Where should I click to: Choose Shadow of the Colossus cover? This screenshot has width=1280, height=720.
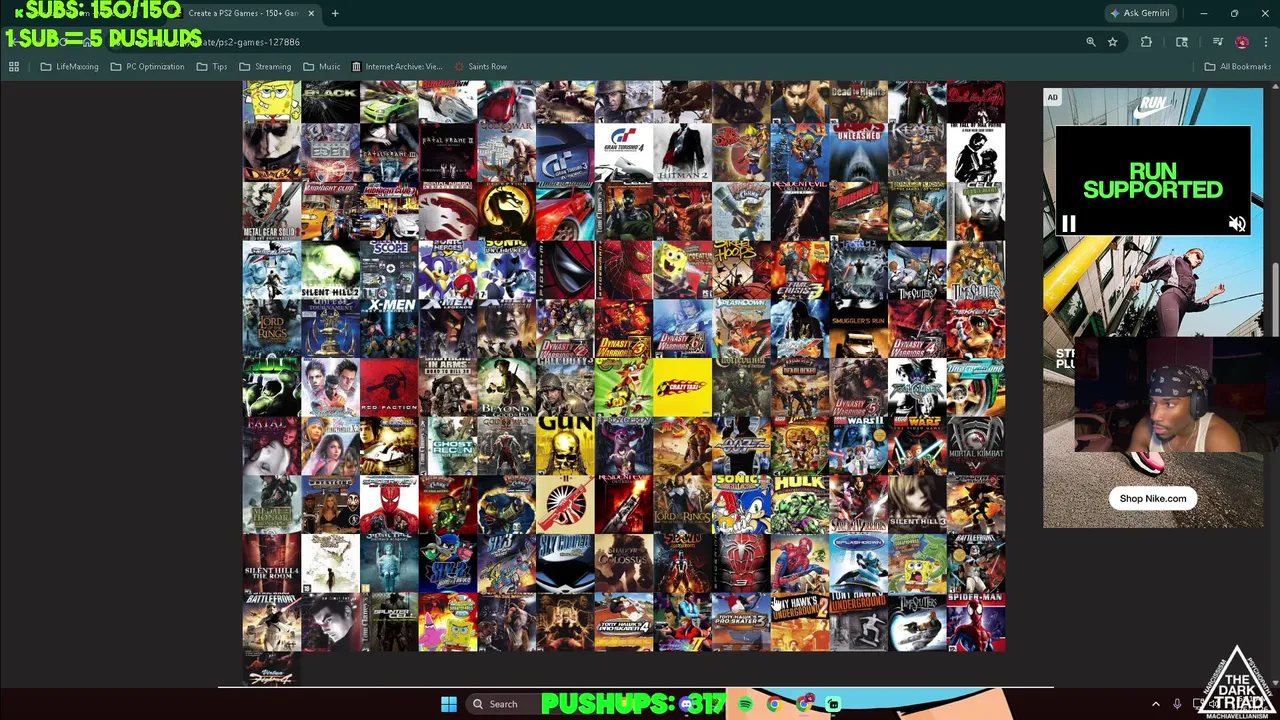(624, 564)
